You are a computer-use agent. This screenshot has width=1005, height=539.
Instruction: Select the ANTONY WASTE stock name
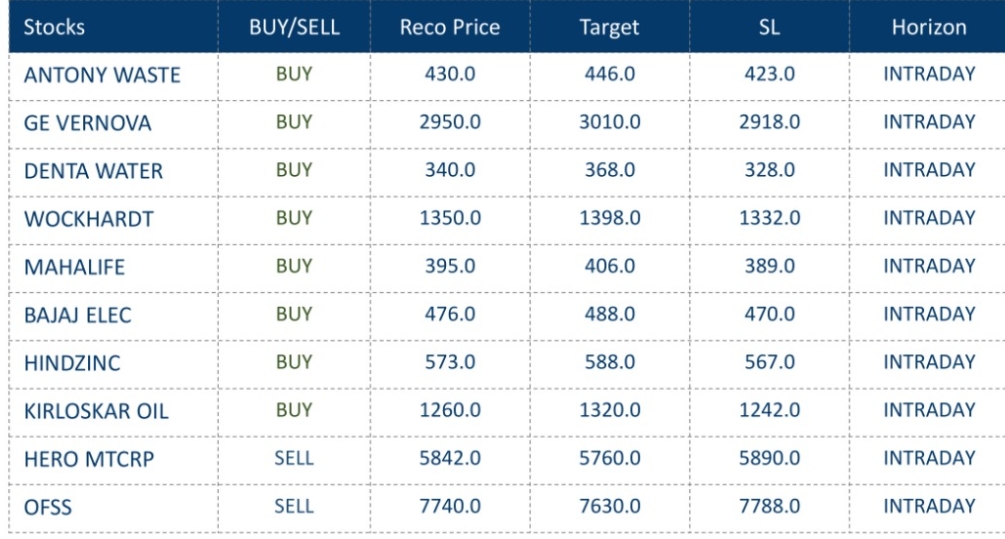point(101,75)
